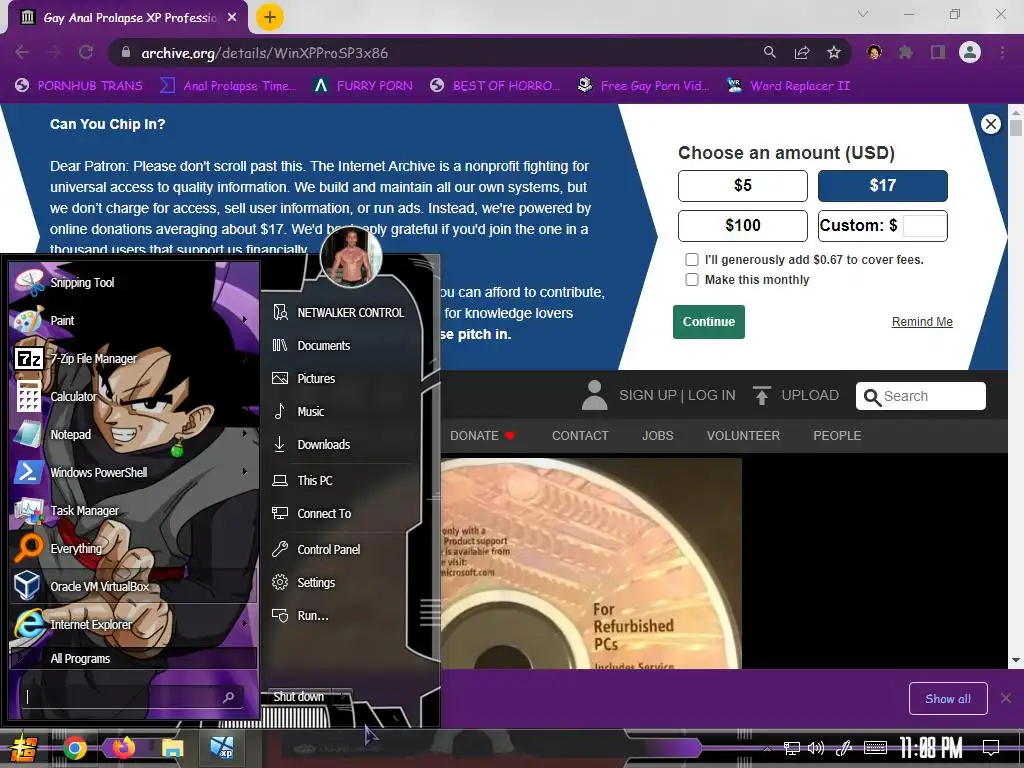
Task: Open the Chrome extensions puzzle icon
Action: tap(906, 52)
